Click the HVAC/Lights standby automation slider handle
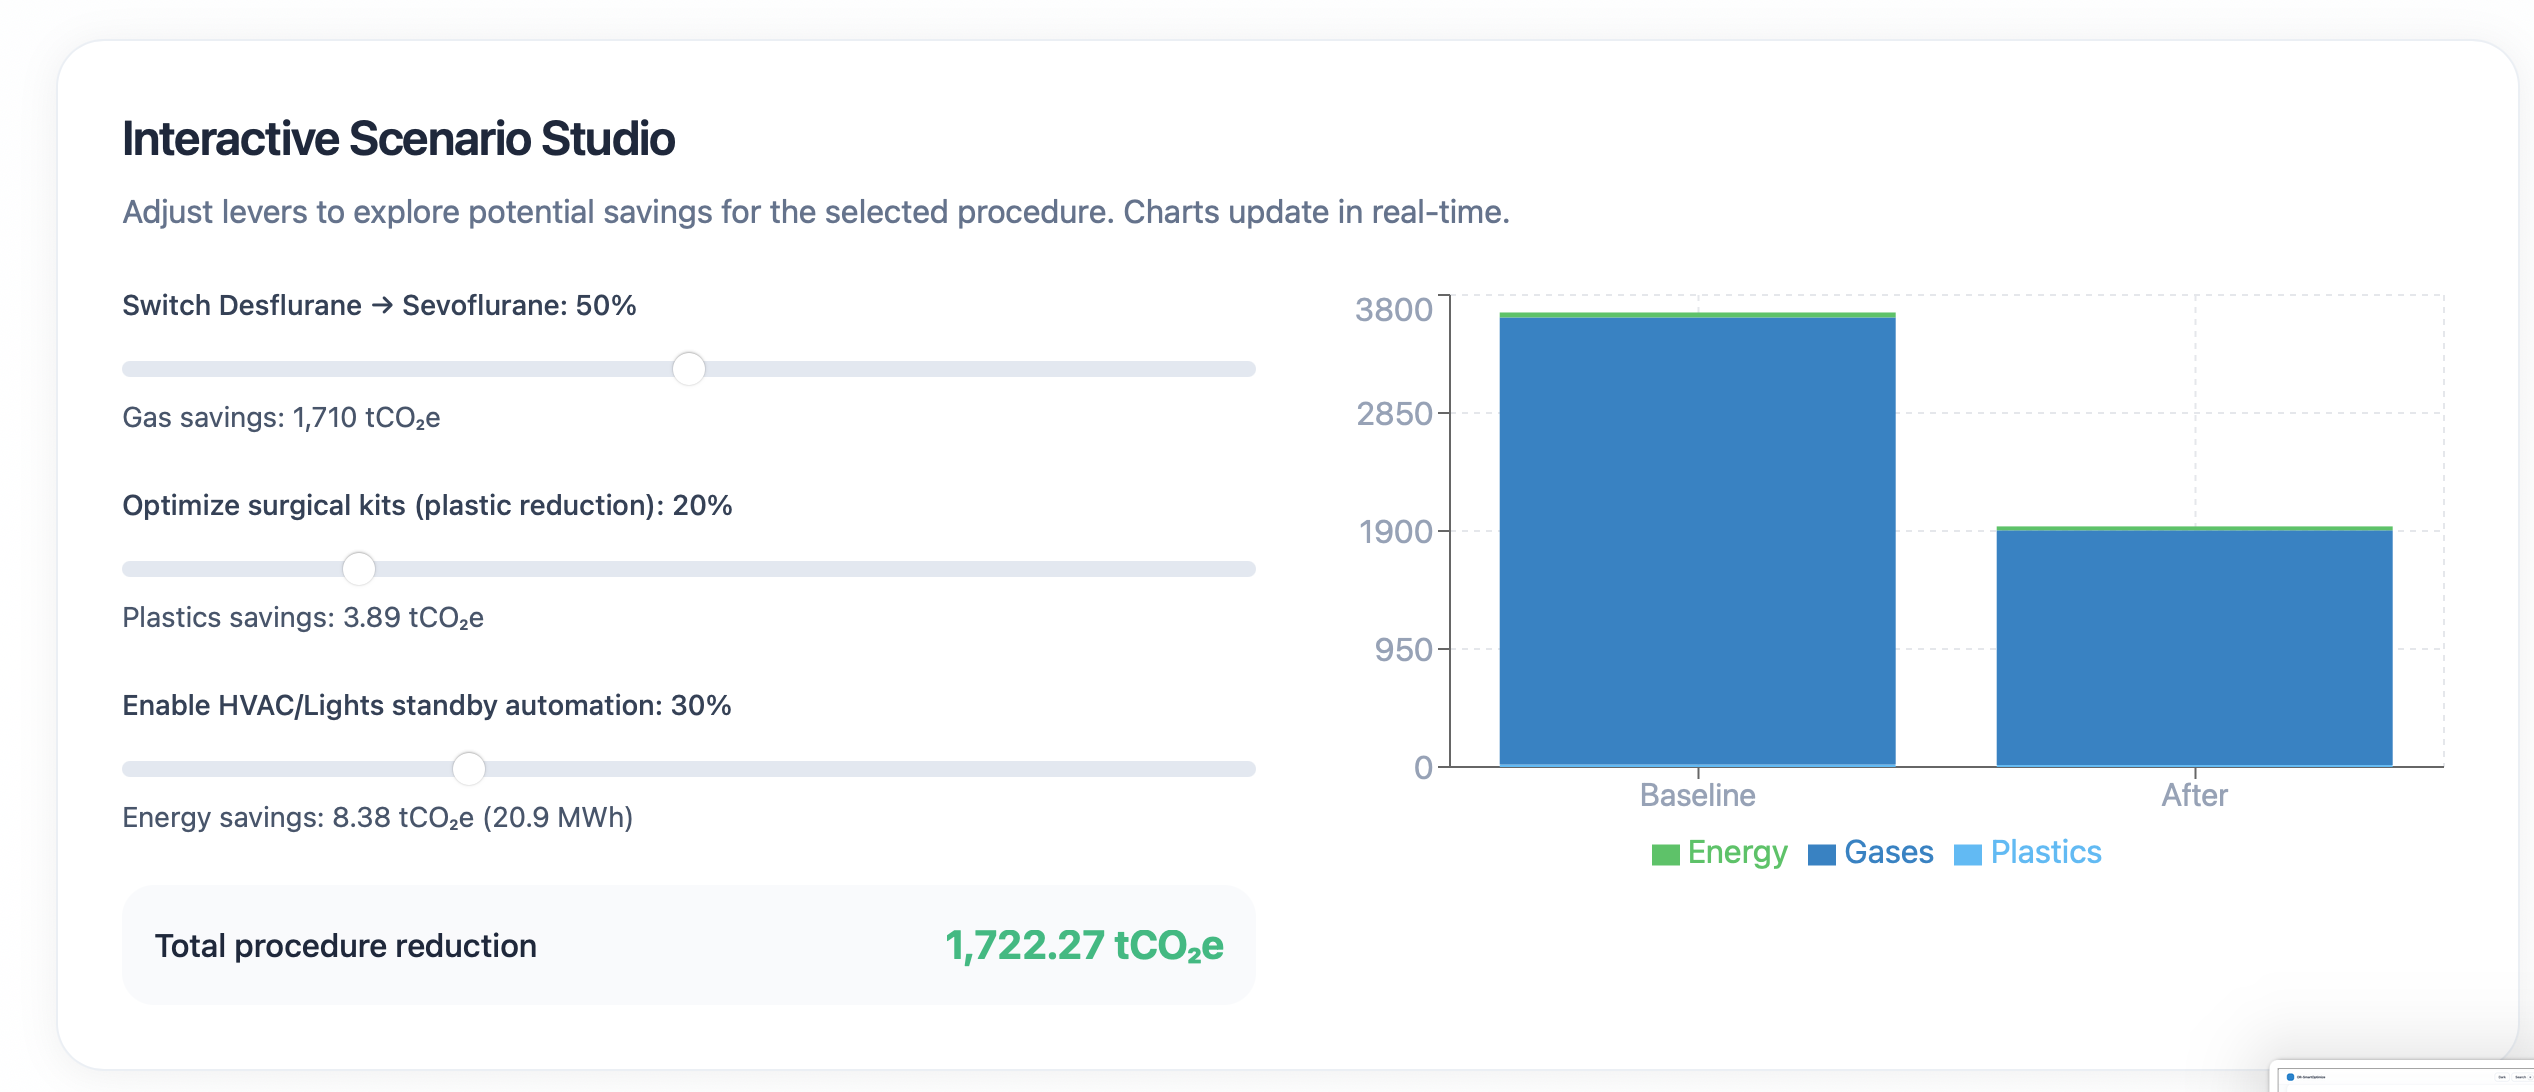The width and height of the screenshot is (2534, 1092). coord(468,769)
